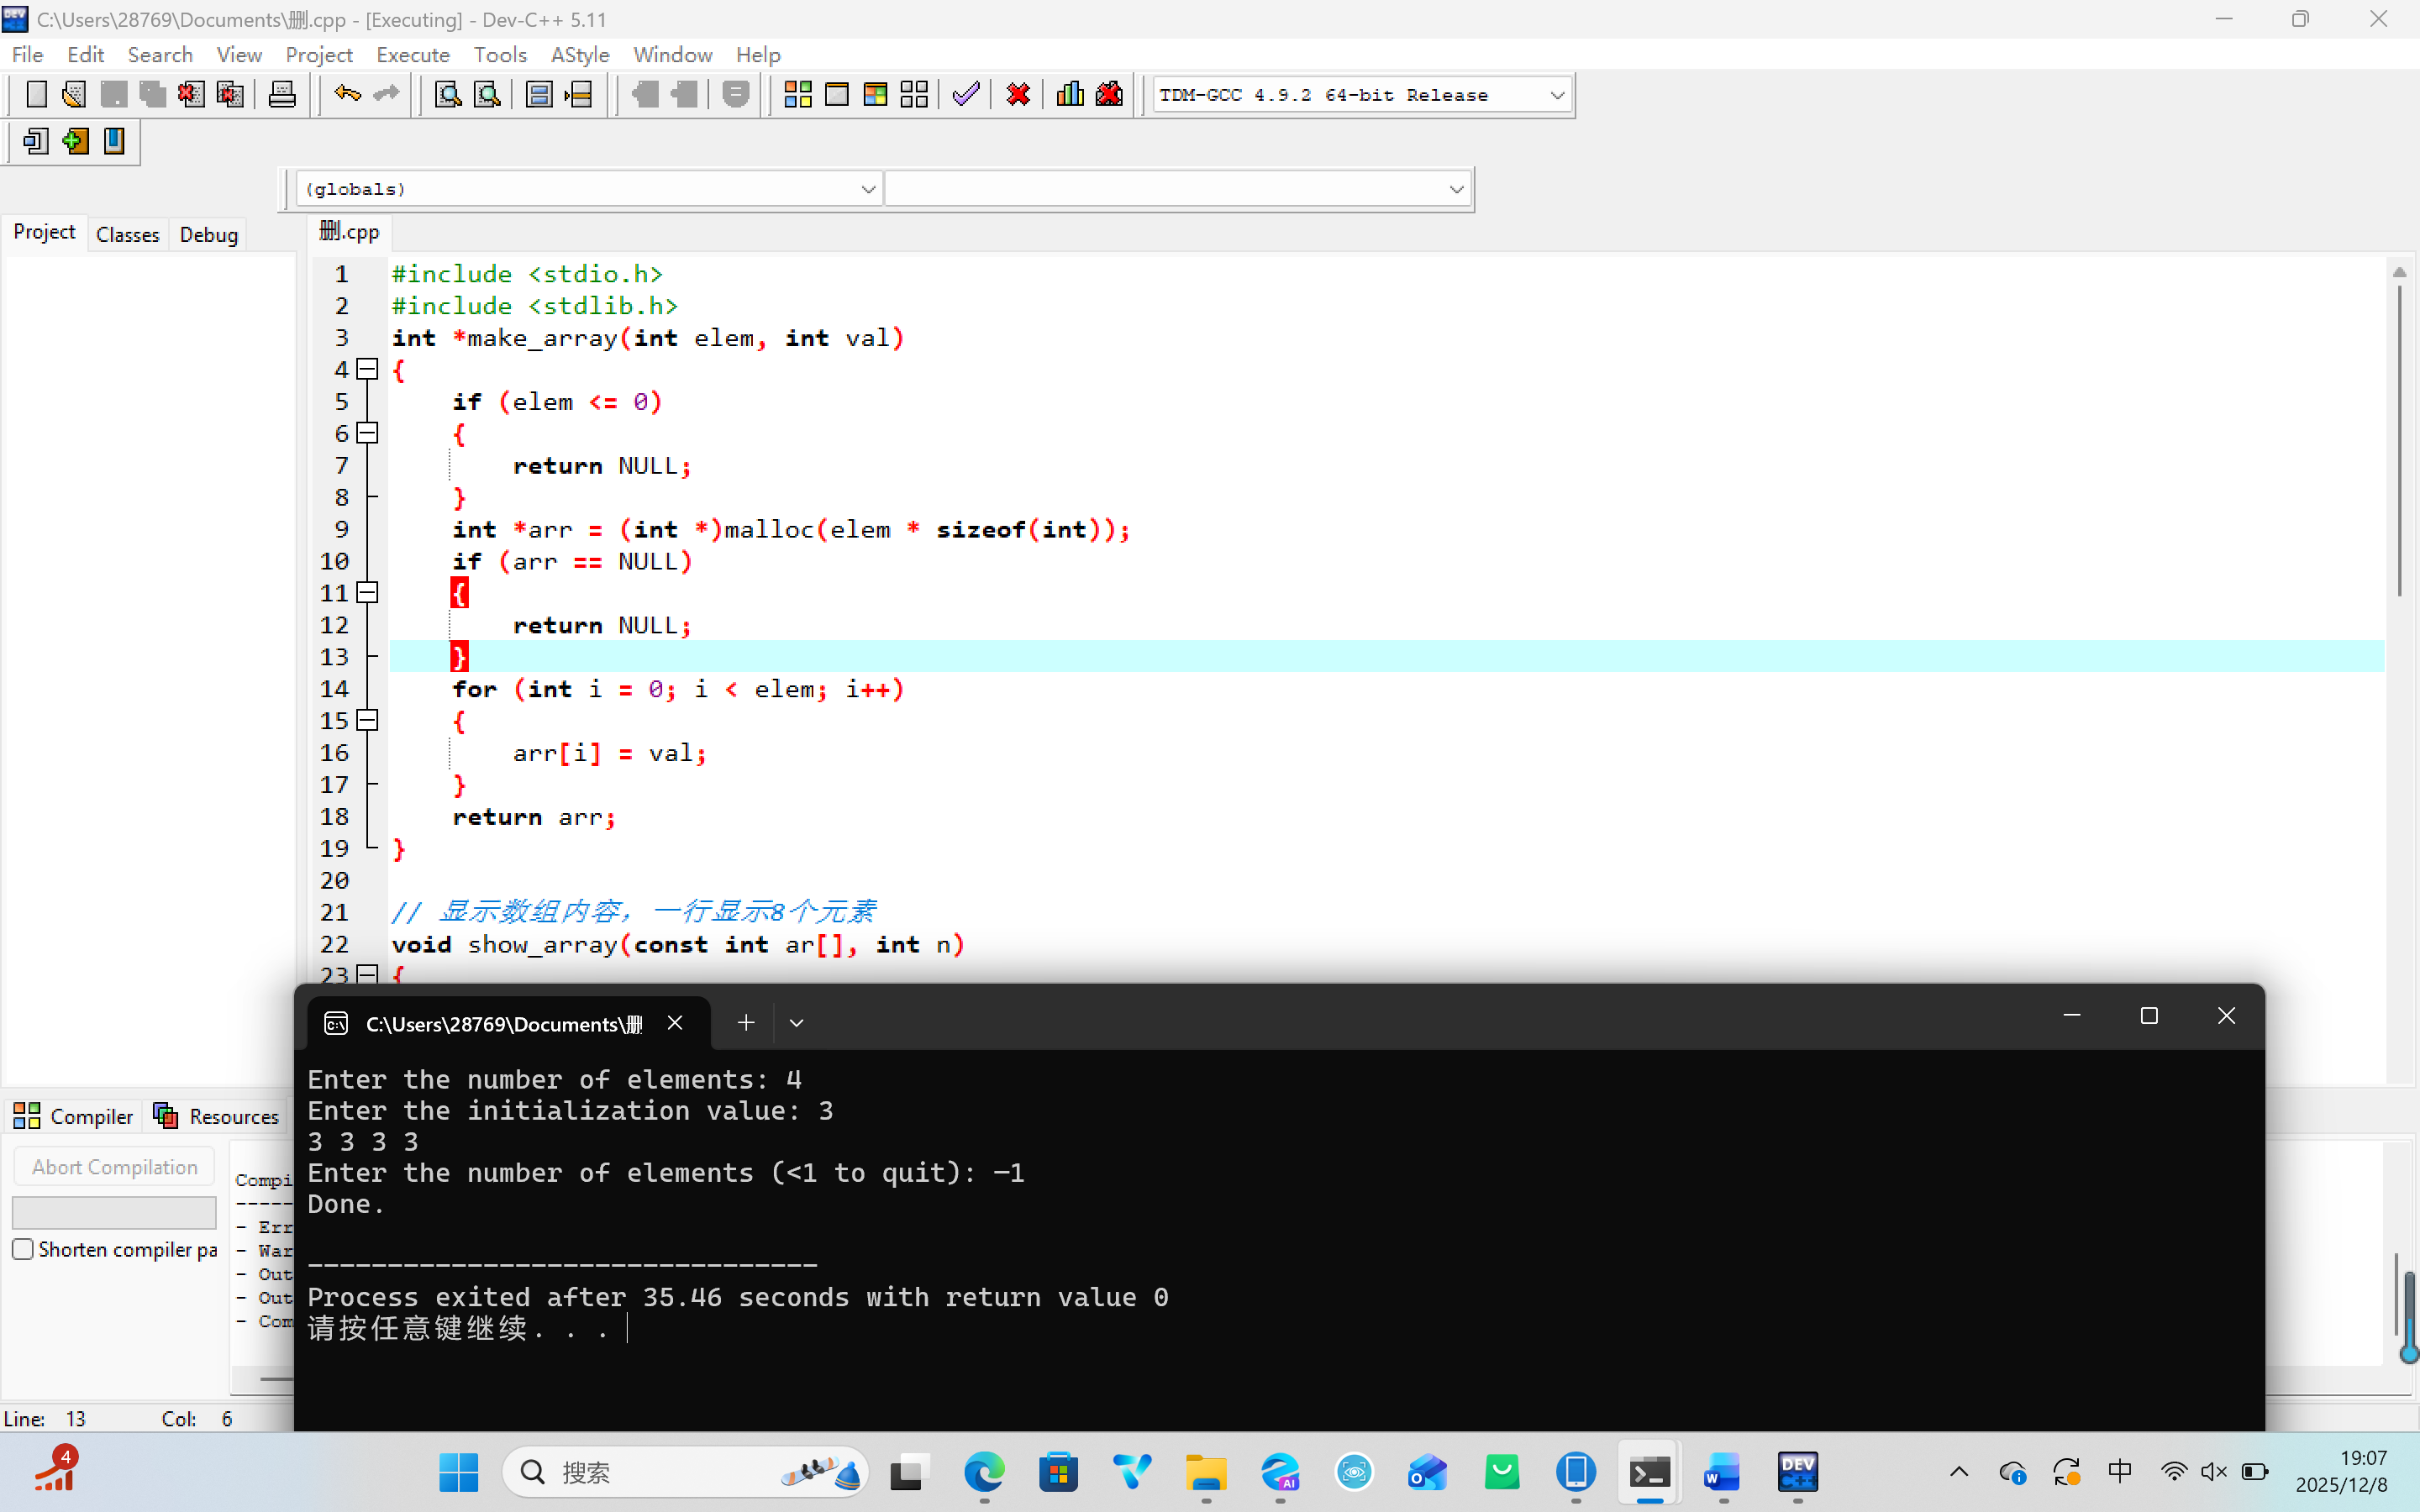Open the terminal new-tab chevron dropdown
The image size is (2420, 1512).
coord(796,1023)
